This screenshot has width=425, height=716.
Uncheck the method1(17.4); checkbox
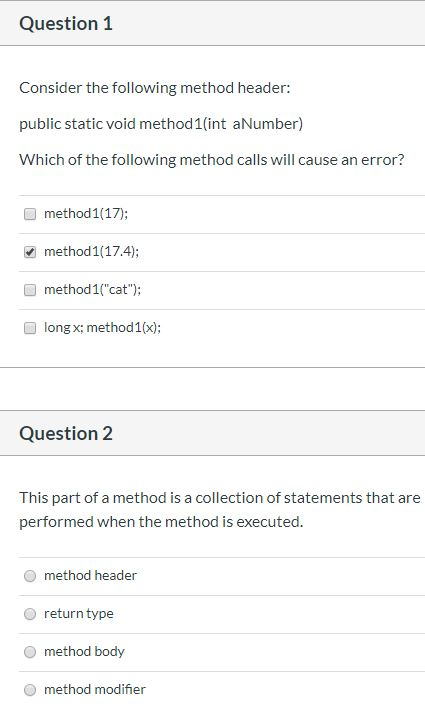point(30,252)
